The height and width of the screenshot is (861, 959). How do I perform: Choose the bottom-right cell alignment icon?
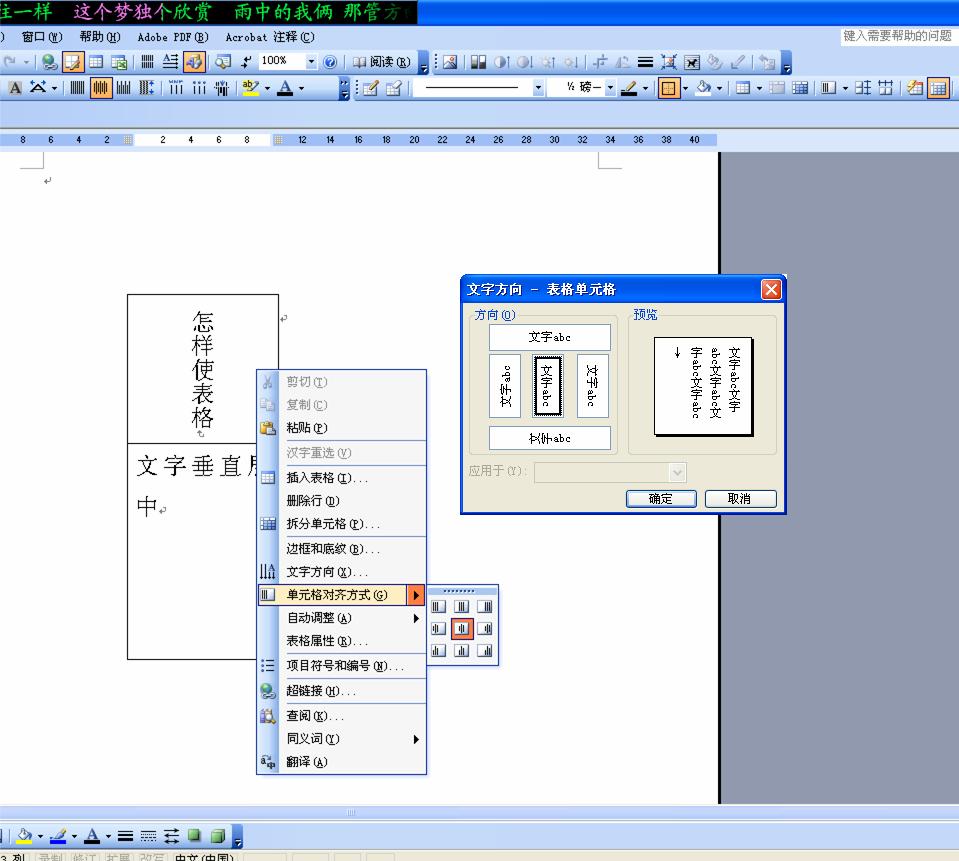485,652
